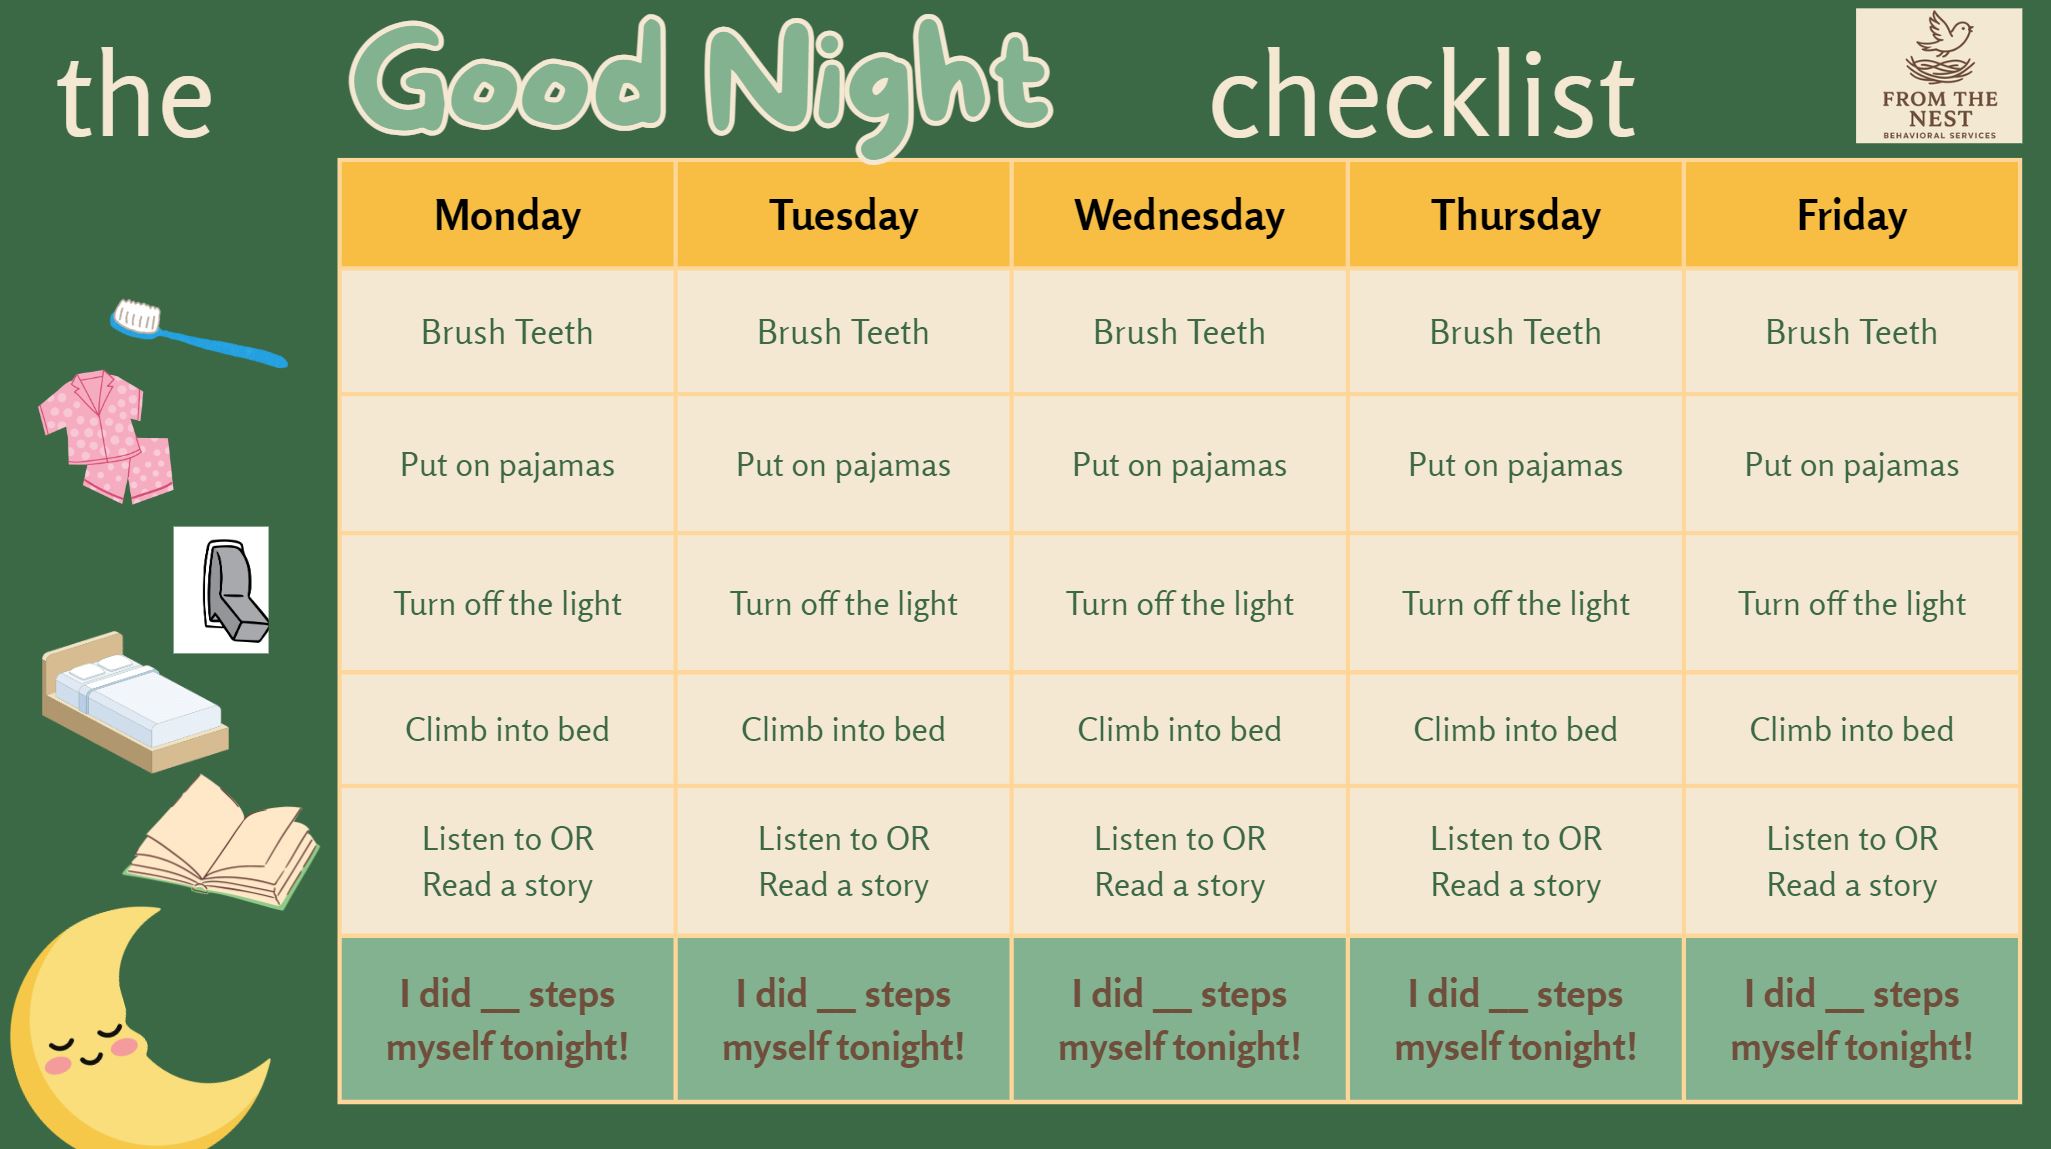Click the bed illustration
This screenshot has height=1149, width=2051.
(x=134, y=700)
